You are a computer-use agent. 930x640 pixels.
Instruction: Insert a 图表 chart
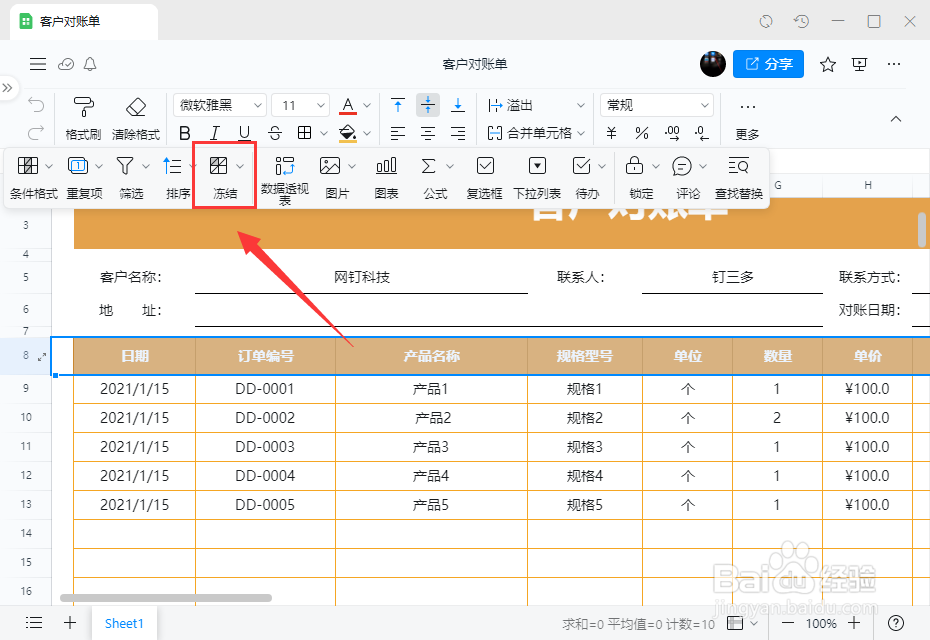tap(386, 176)
